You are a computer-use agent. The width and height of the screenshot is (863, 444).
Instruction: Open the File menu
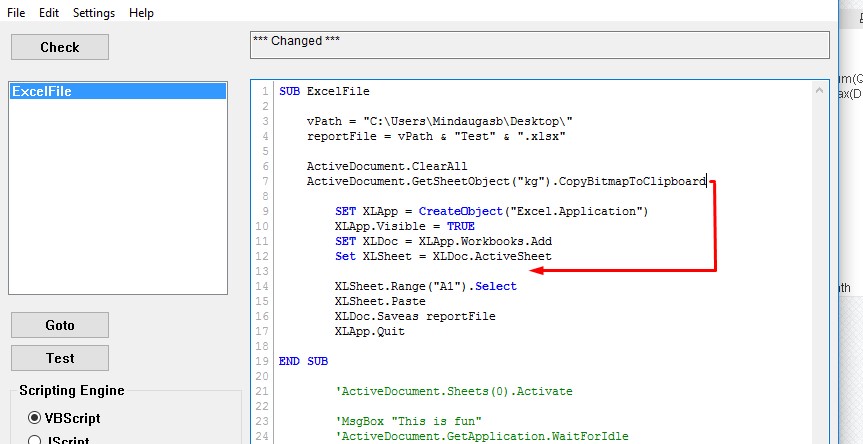point(16,13)
